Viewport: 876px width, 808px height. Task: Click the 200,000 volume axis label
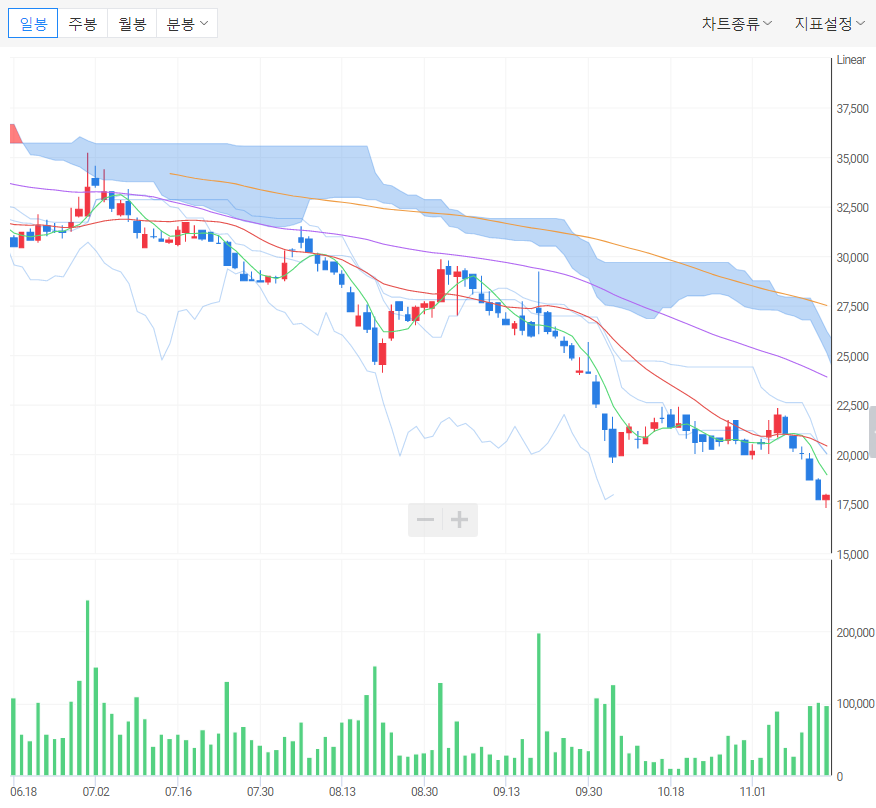click(855, 633)
